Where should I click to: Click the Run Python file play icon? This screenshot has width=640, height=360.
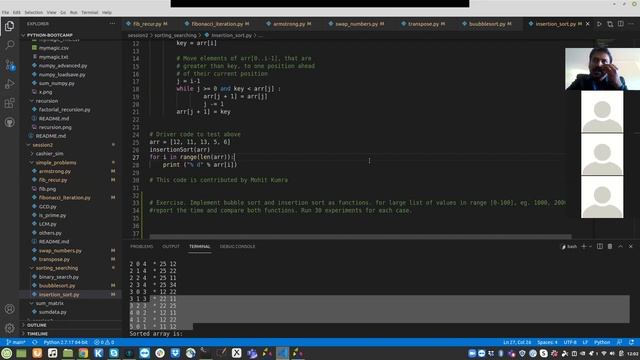pyautogui.click(x=599, y=24)
